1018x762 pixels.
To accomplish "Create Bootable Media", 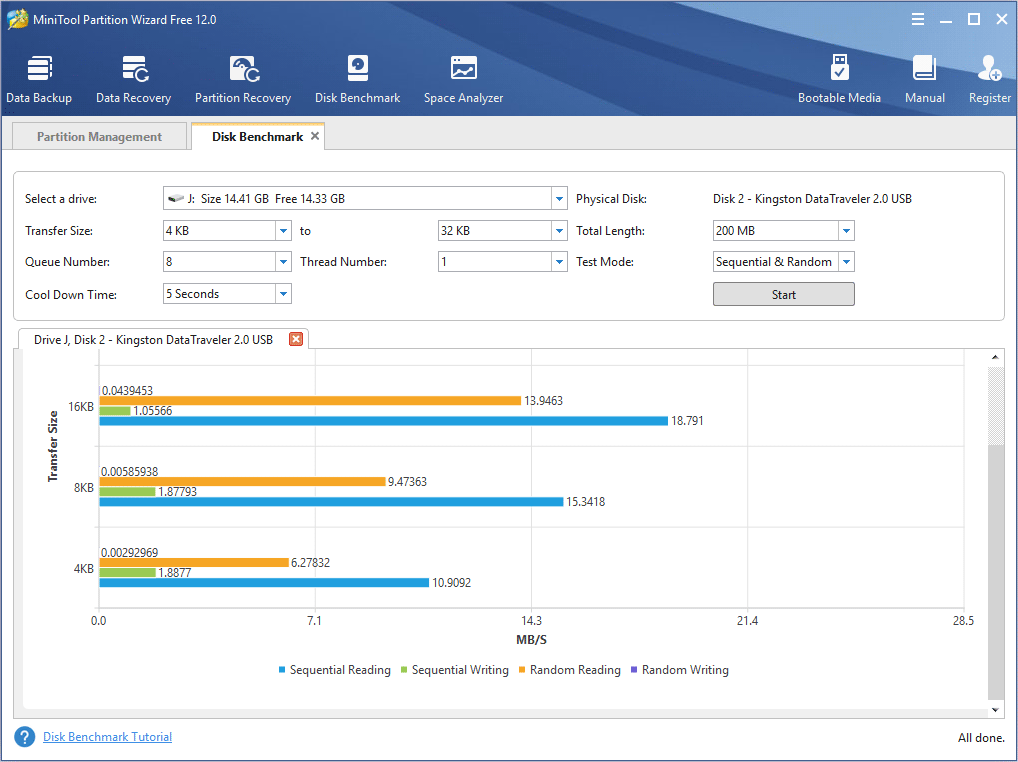I will (839, 79).
